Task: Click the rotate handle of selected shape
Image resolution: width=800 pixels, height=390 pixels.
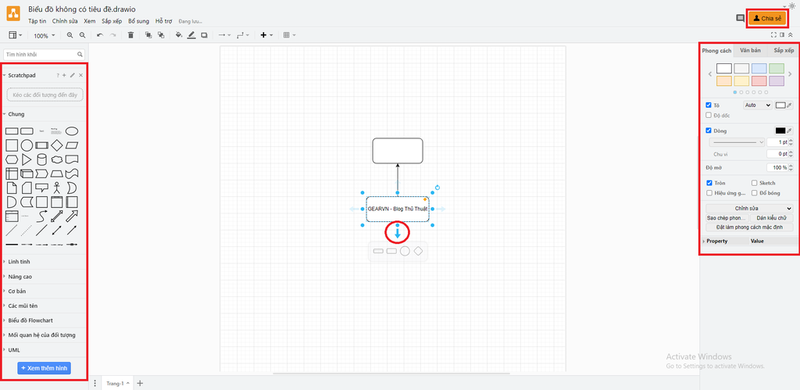Action: coord(437,188)
